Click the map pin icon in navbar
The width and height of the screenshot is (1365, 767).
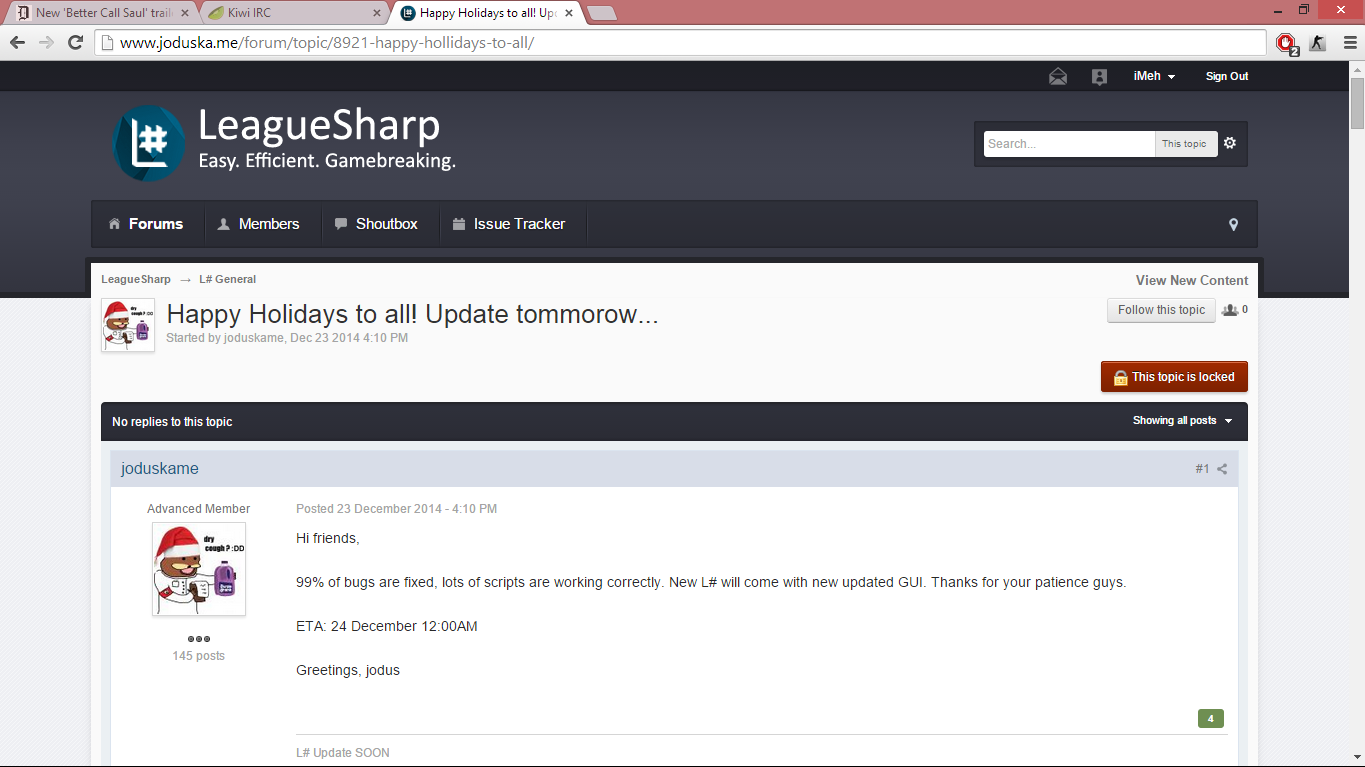click(1233, 225)
